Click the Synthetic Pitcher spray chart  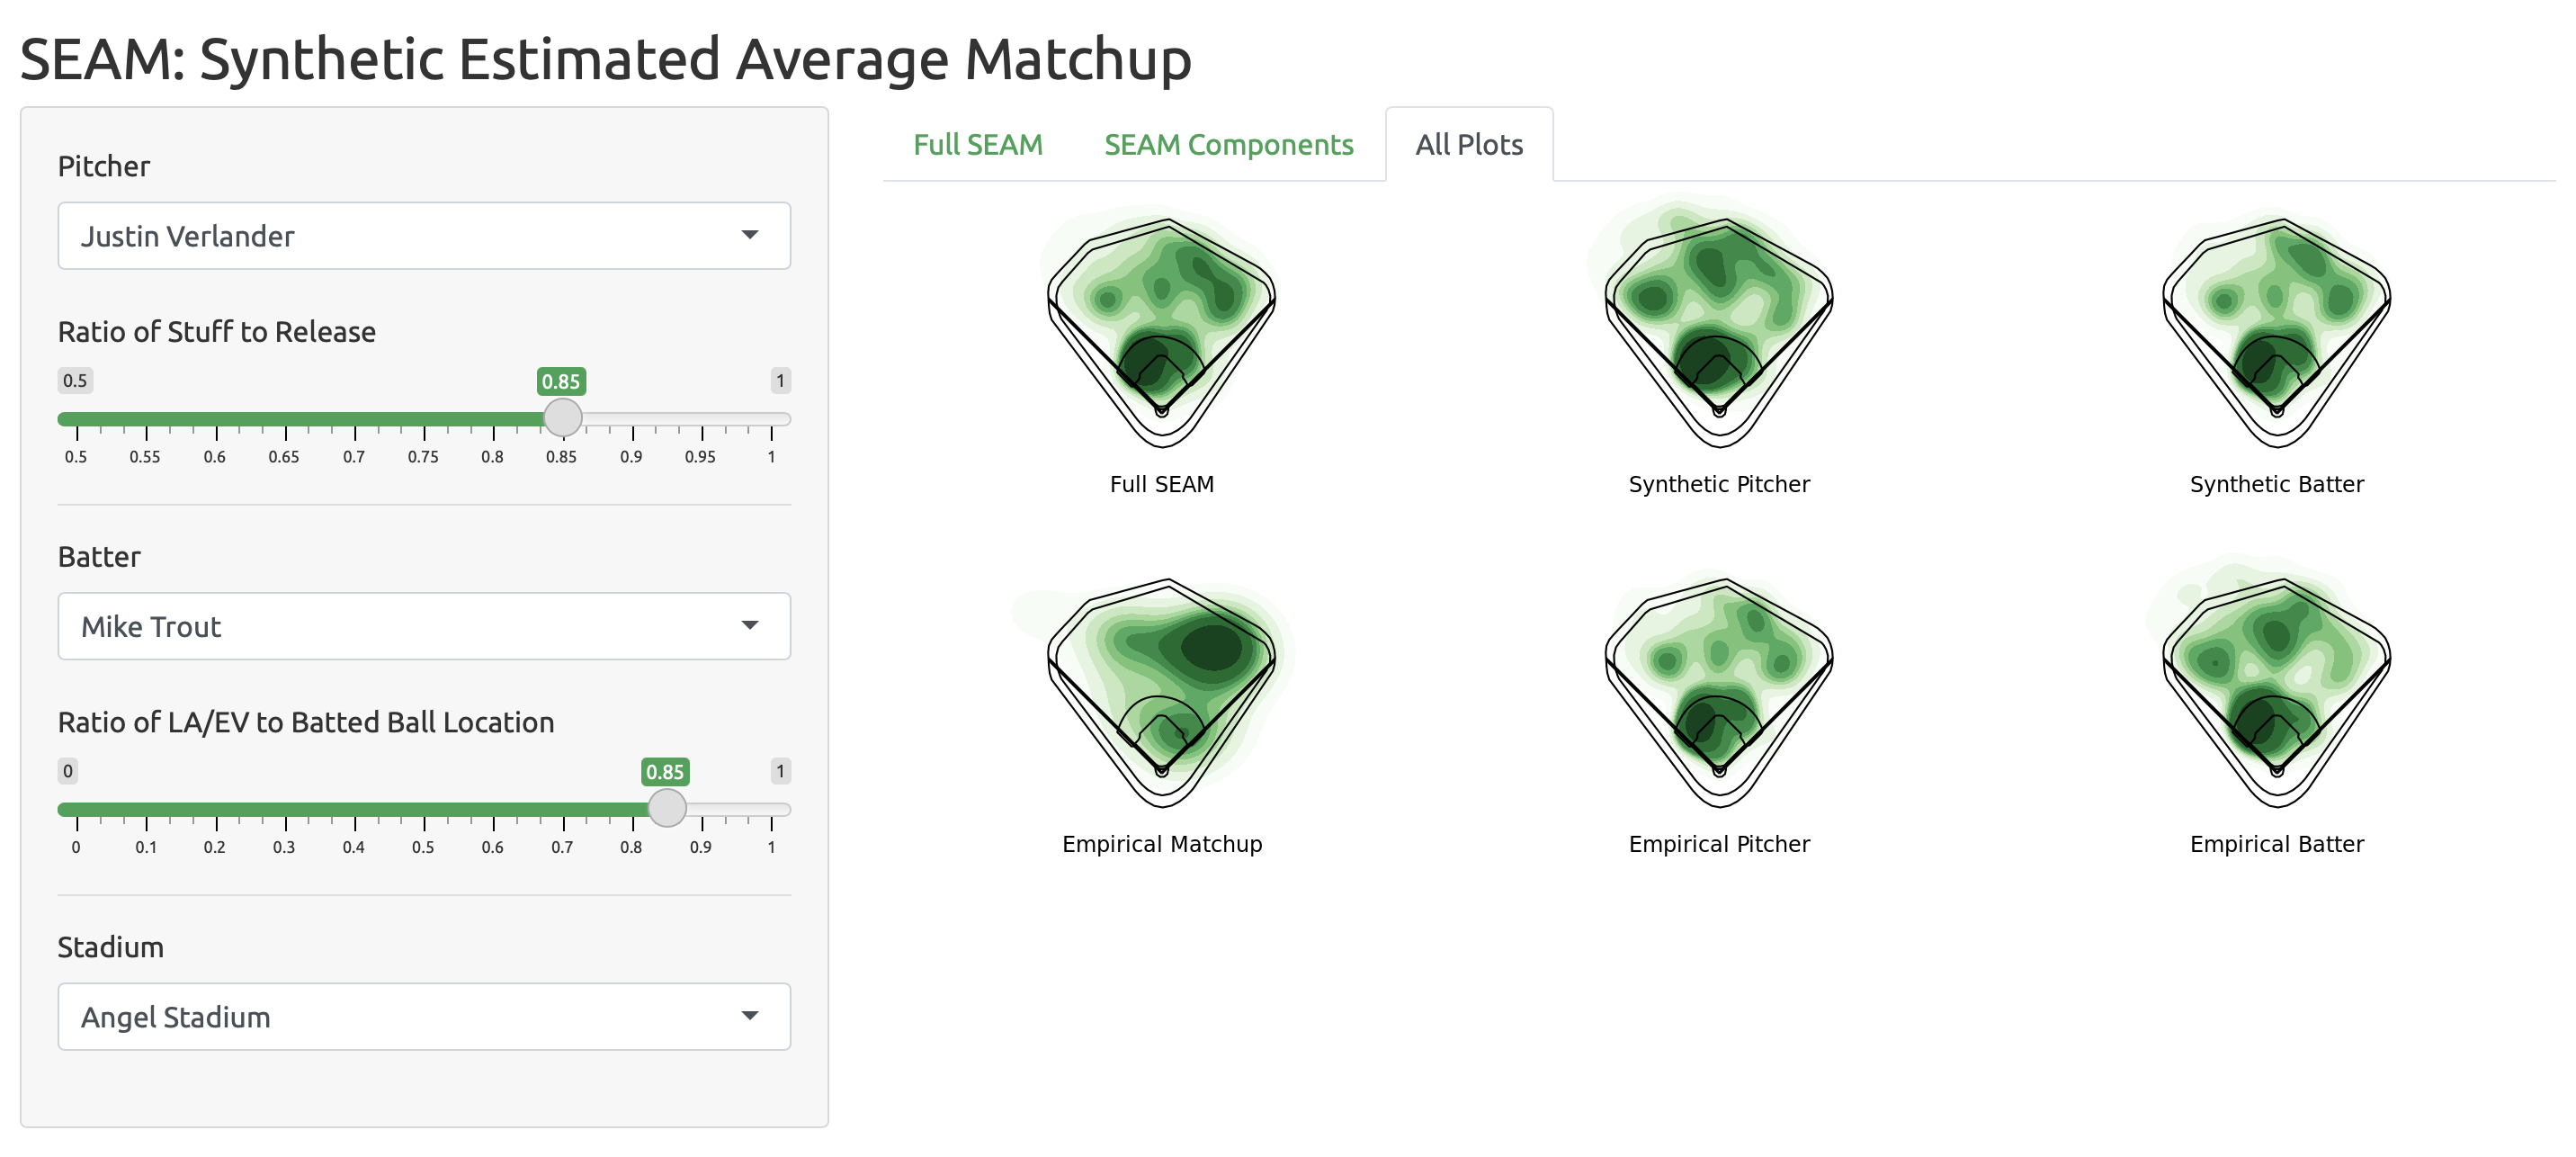point(1718,330)
